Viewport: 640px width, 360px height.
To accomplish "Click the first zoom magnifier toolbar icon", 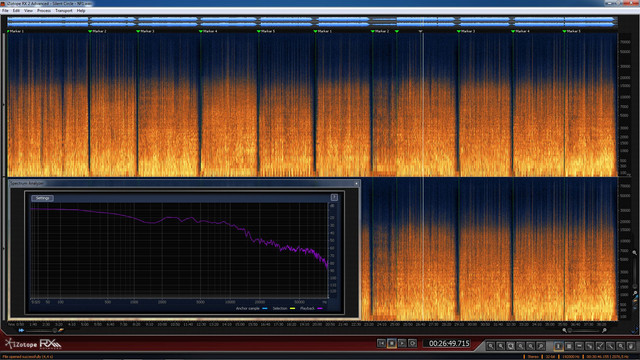I will click(491, 346).
